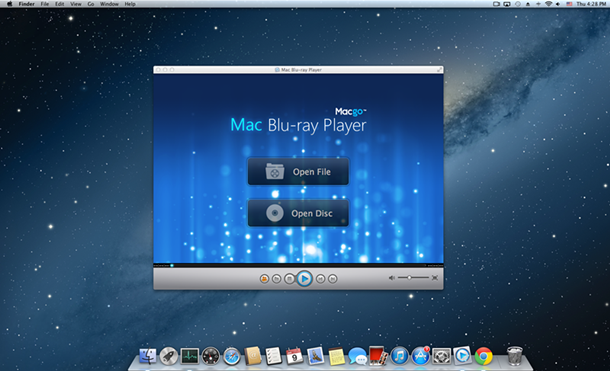Open the View menu
610x371 pixels.
76,4
